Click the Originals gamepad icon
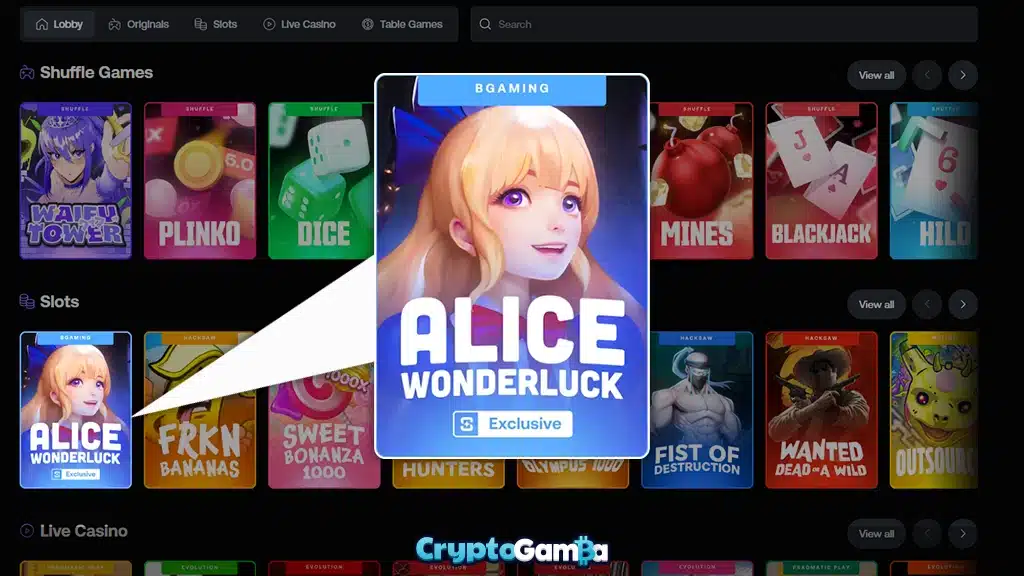The width and height of the screenshot is (1024, 576). coord(114,24)
